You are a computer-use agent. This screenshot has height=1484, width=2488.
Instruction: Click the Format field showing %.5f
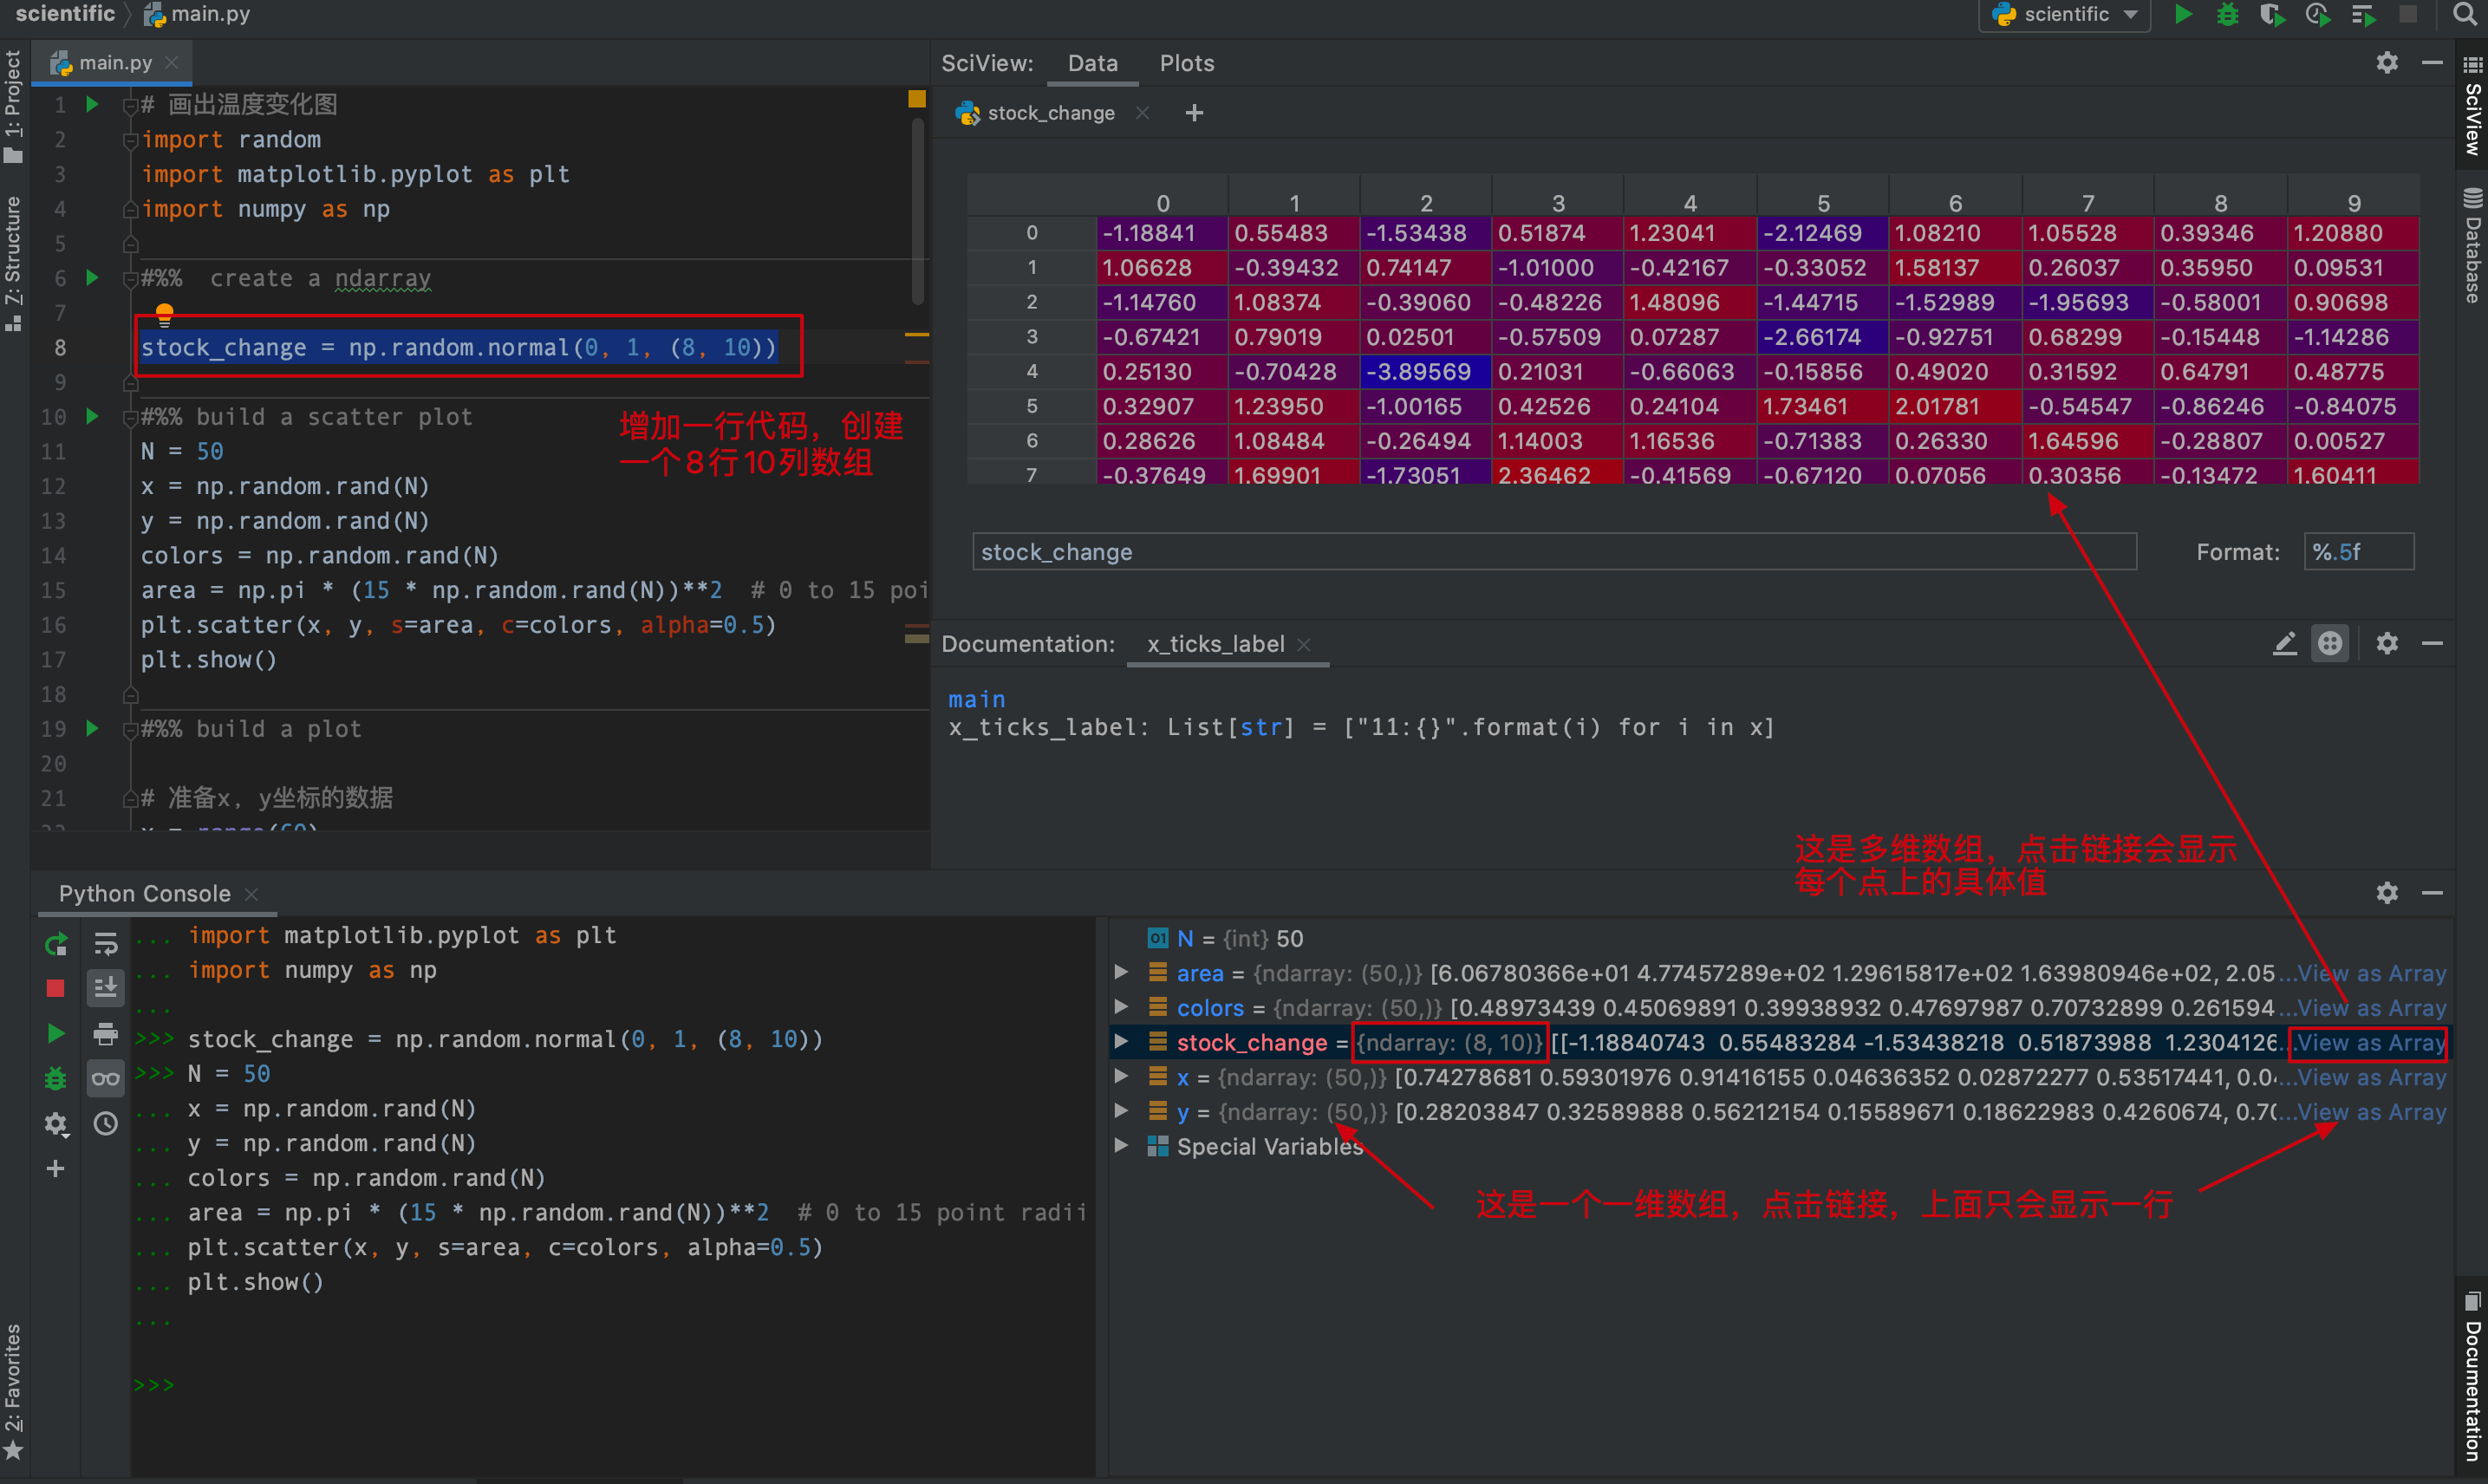click(x=2358, y=552)
